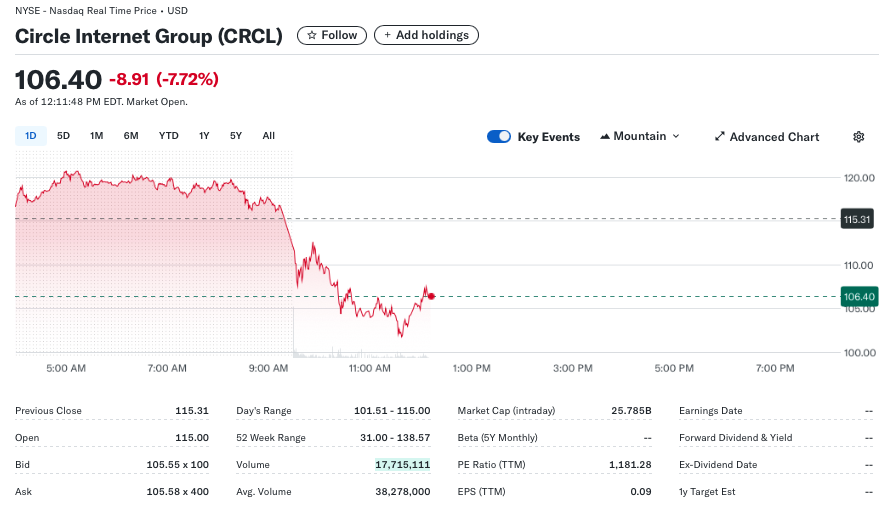Click the Market Cap value 25.785B
This screenshot has height=515, width=890.
click(x=631, y=411)
